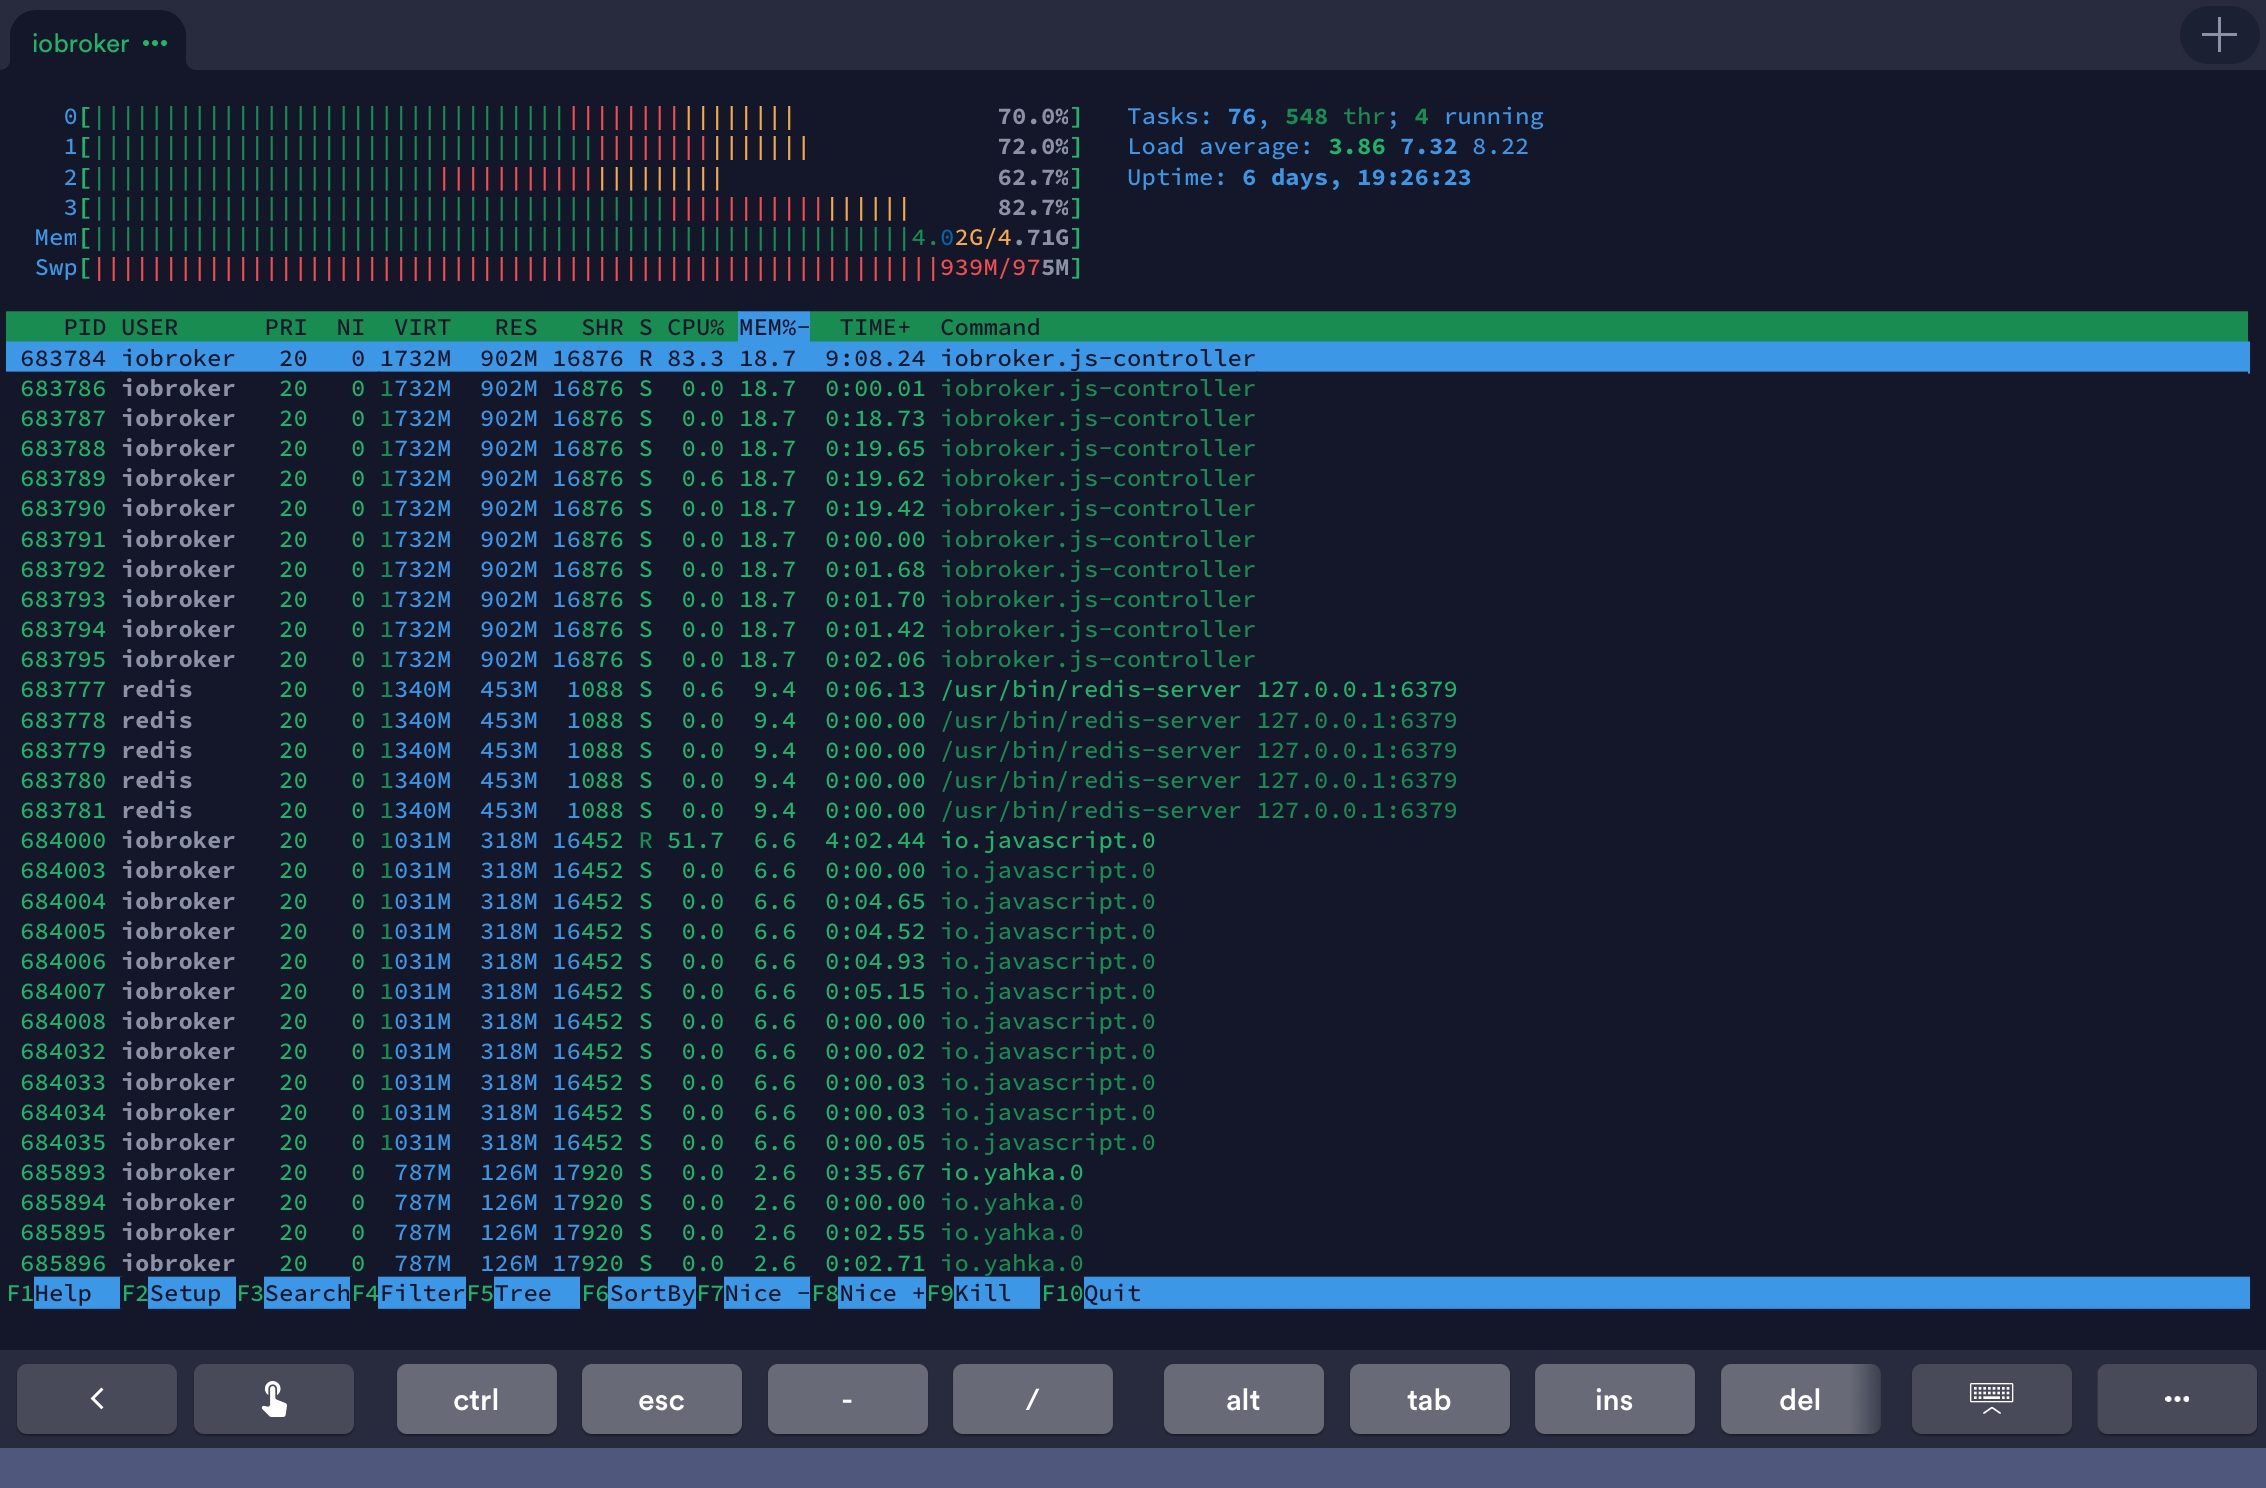Image resolution: width=2266 pixels, height=1488 pixels.
Task: Toggle the alt modifier key
Action: pos(1243,1398)
